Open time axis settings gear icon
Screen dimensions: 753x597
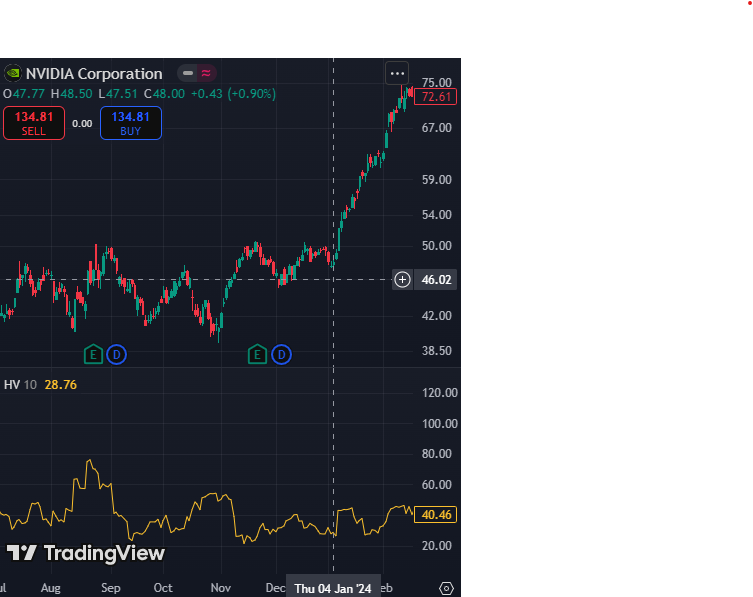tap(446, 588)
